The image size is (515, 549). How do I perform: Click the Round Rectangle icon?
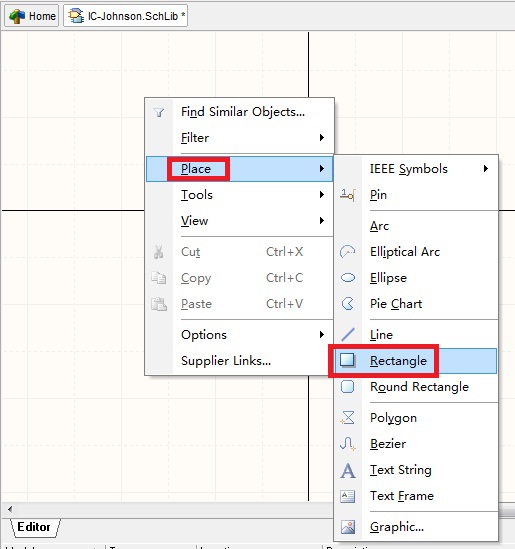[348, 387]
